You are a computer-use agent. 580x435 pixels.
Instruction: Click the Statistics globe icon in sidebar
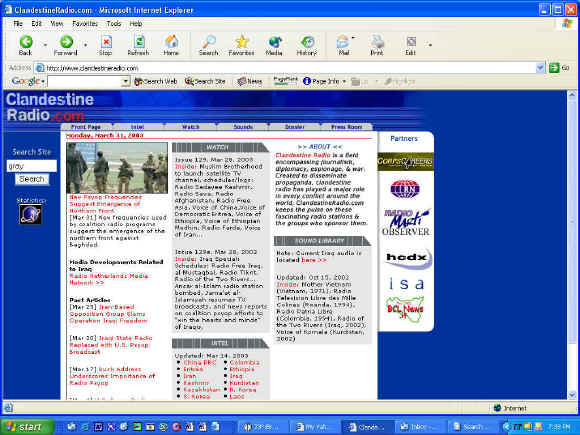(30, 214)
